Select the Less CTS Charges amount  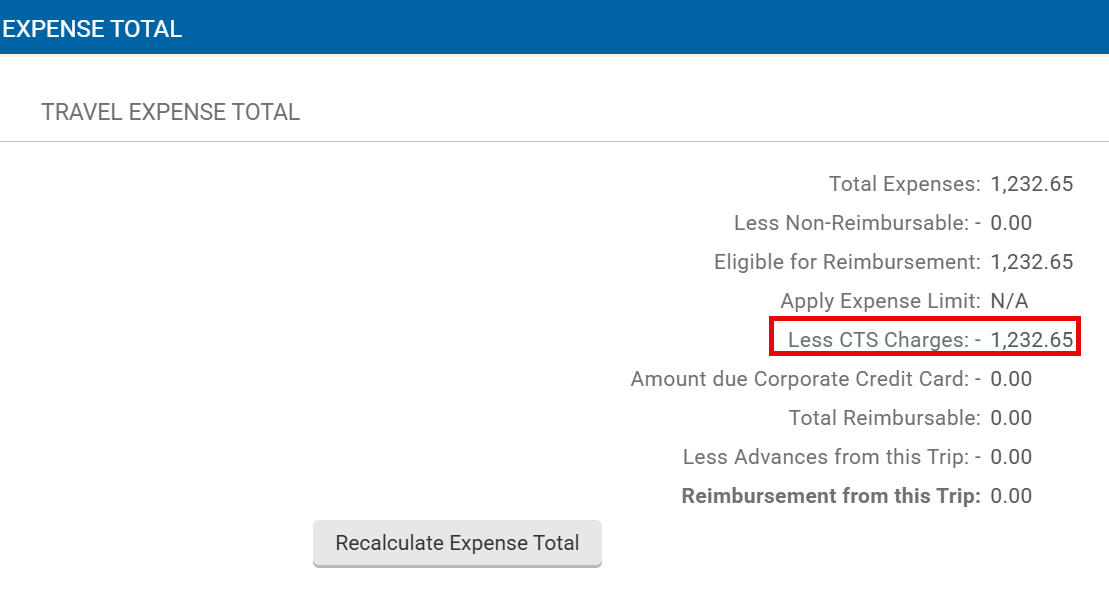[1031, 340]
